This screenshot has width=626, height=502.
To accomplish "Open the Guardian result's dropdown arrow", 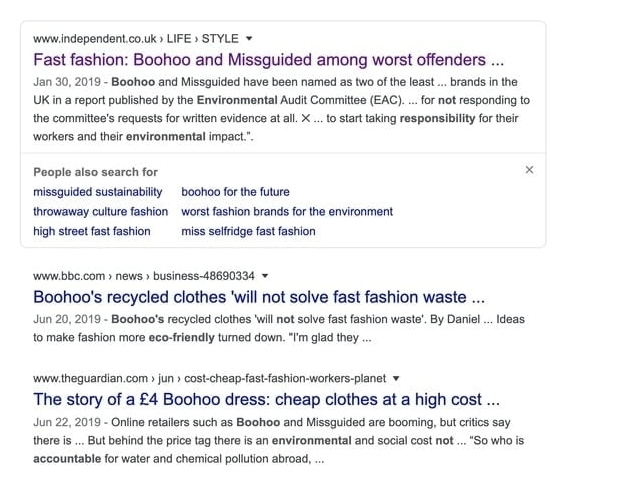I will (x=397, y=379).
